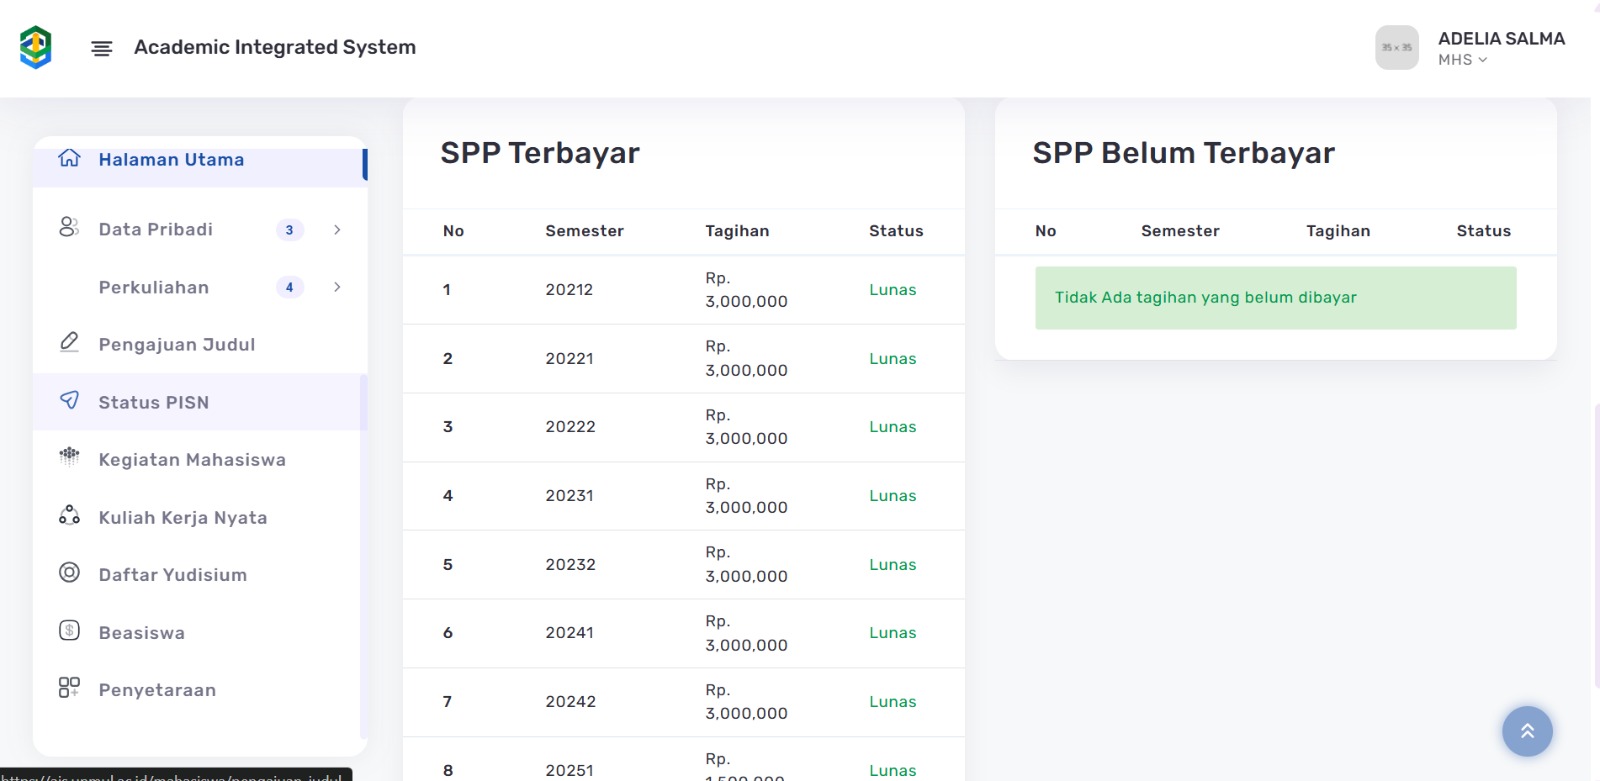Click the university logo in header
The image size is (1600, 781).
(x=36, y=47)
